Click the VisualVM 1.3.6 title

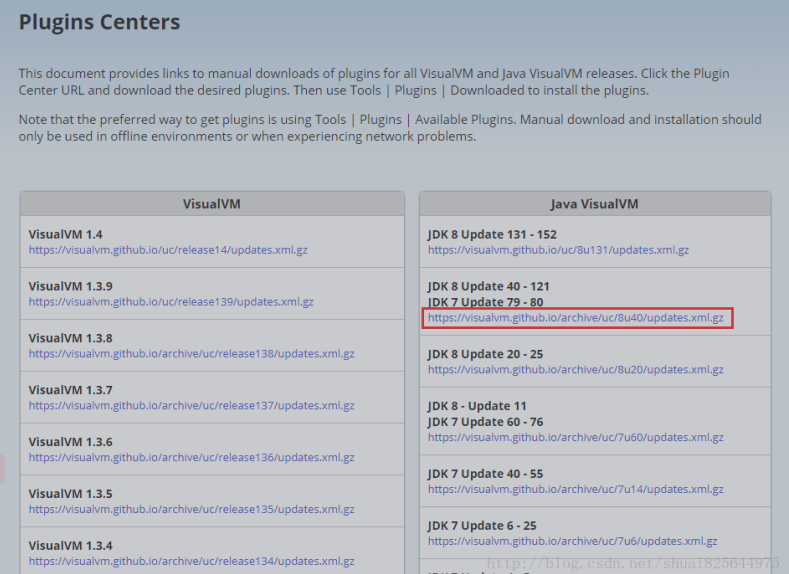click(x=70, y=442)
